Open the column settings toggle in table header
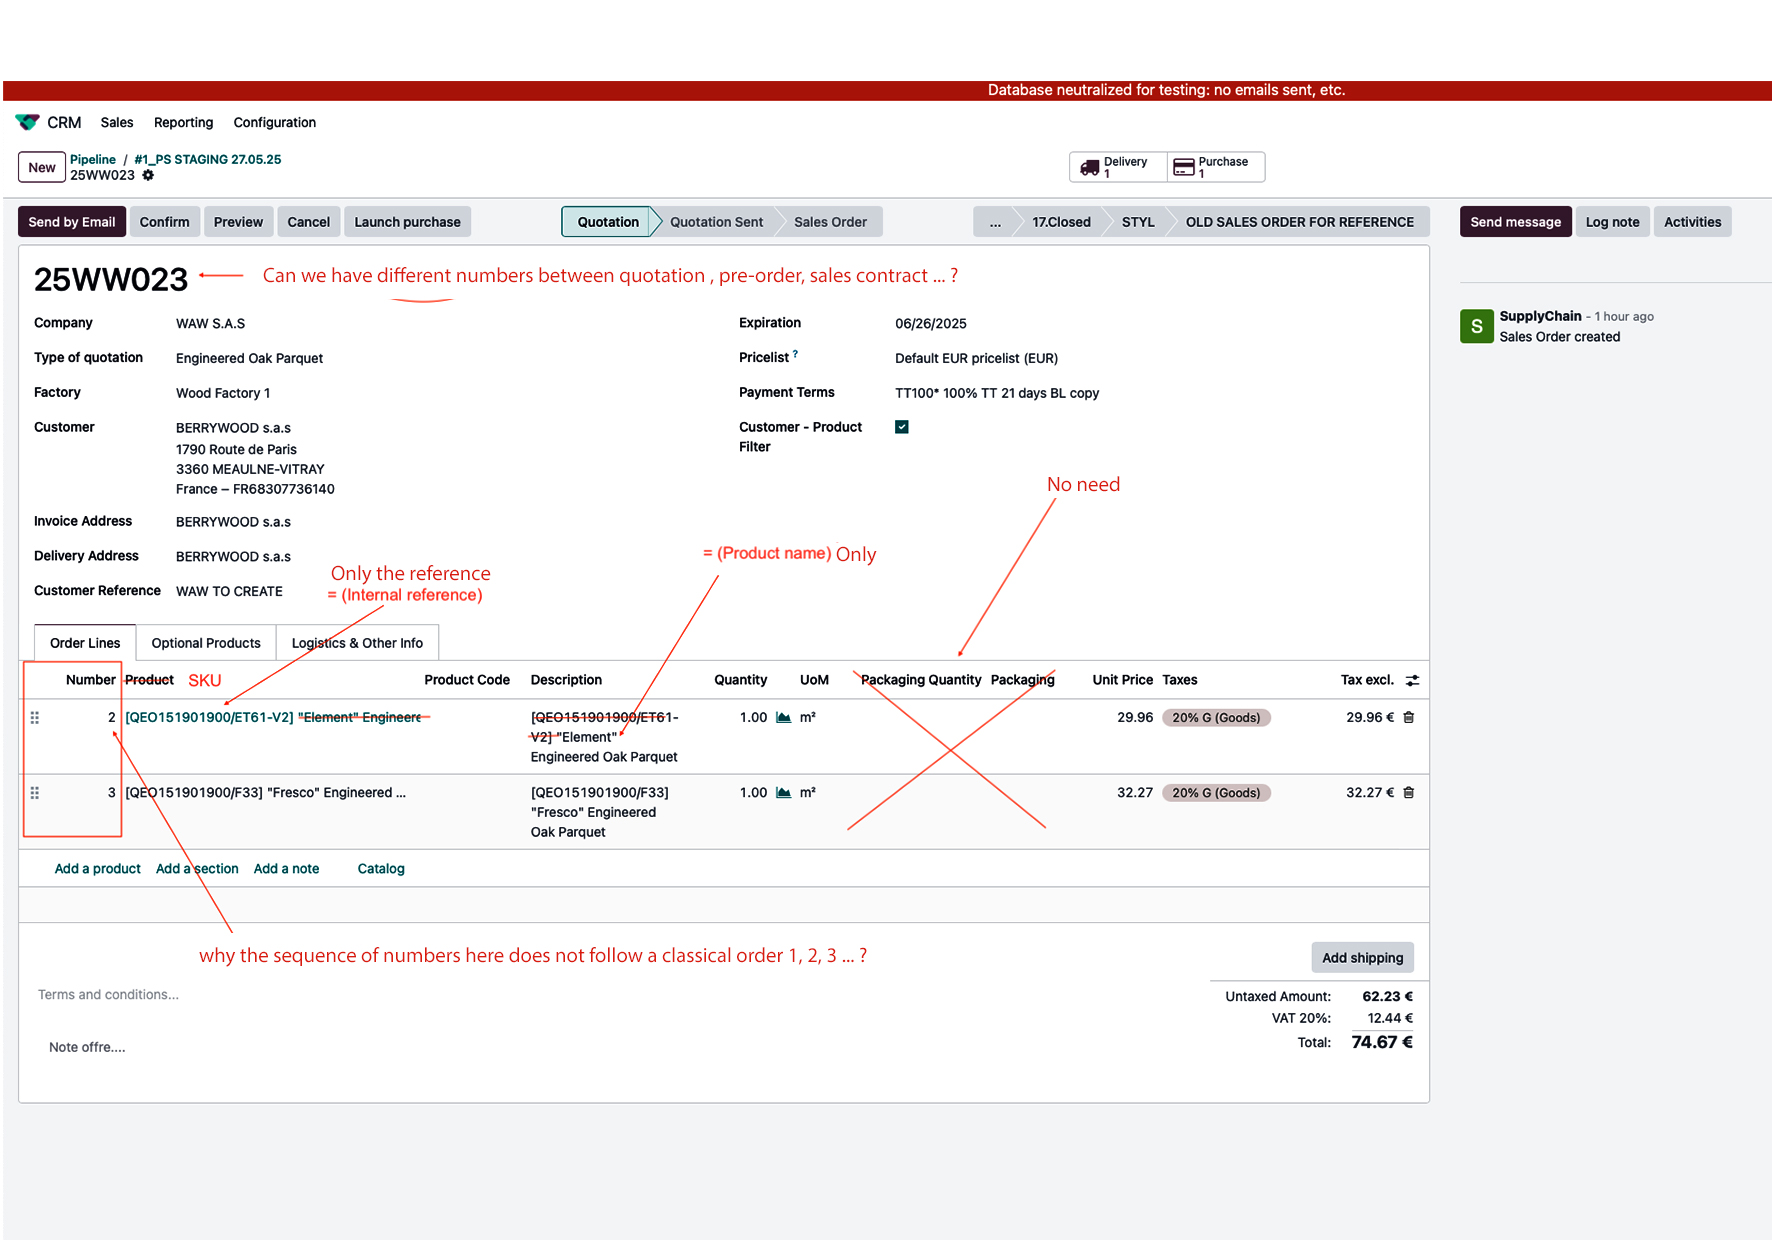The image size is (1772, 1240). pos(1412,680)
